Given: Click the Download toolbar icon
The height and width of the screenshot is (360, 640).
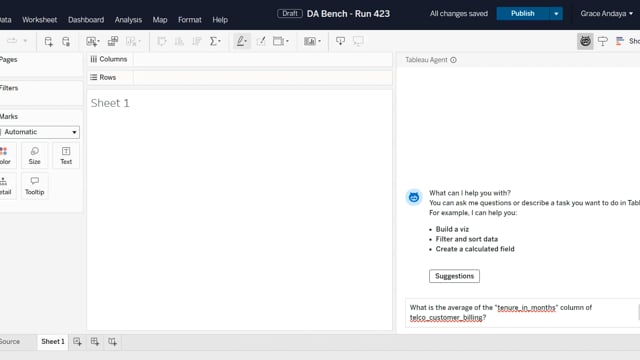Looking at the screenshot, I should [x=340, y=41].
